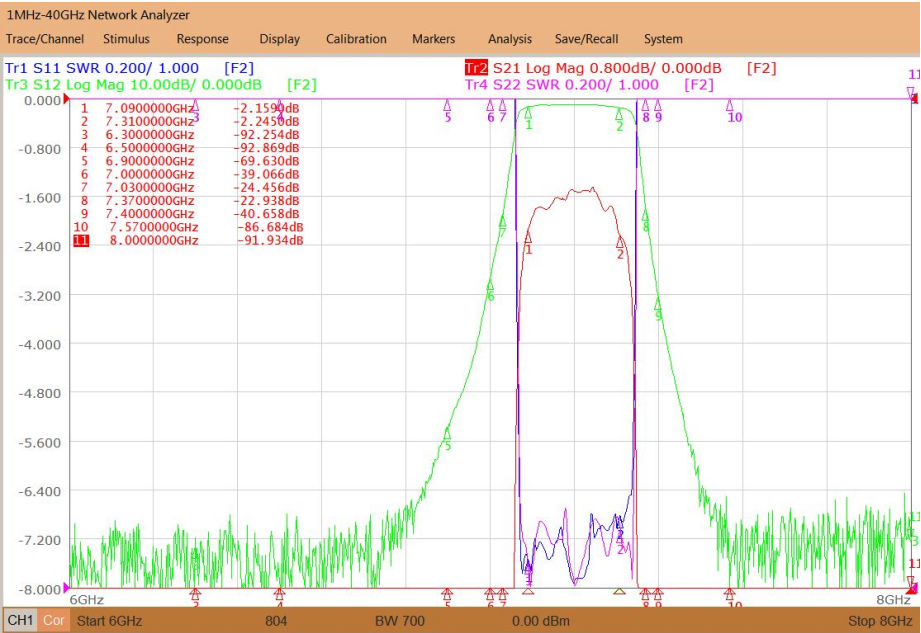
Task: Open the Trace/Channel menu
Action: click(45, 39)
